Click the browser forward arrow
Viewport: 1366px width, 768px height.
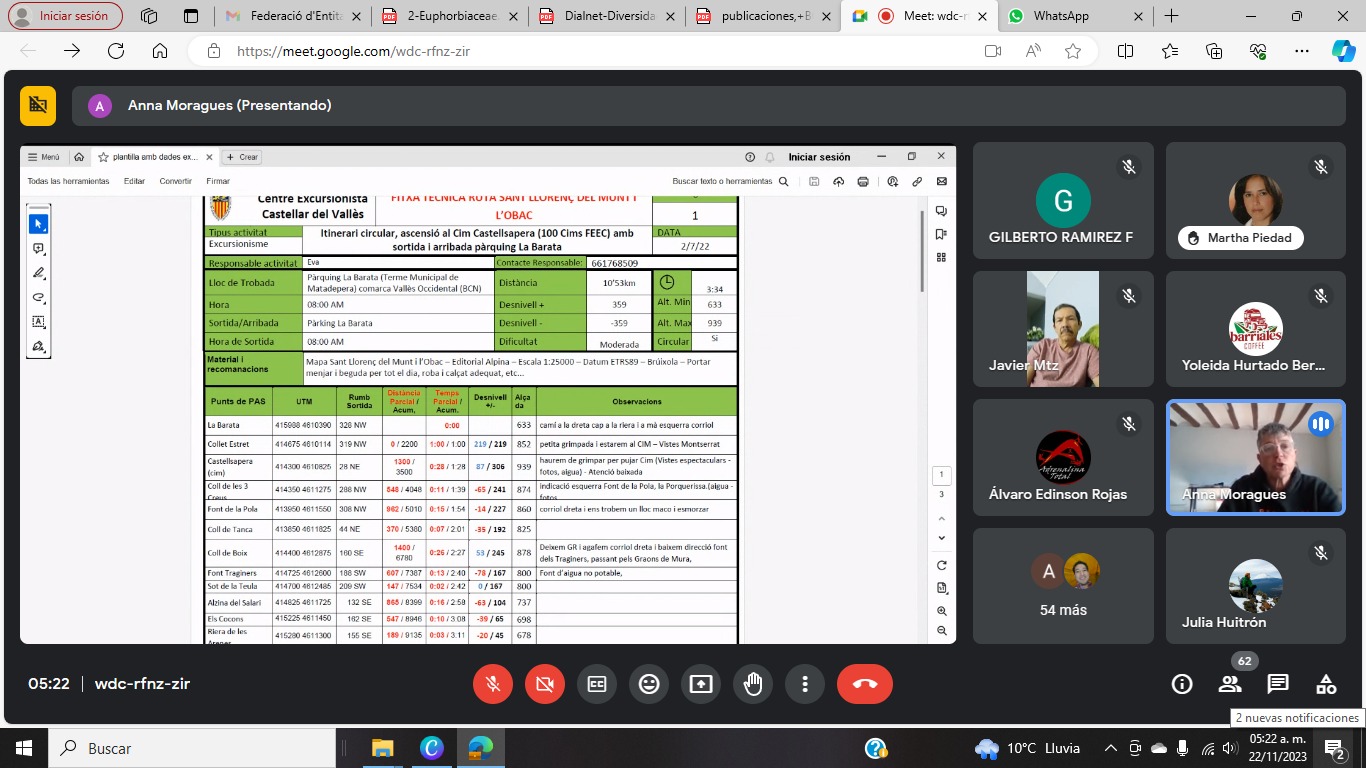[71, 51]
